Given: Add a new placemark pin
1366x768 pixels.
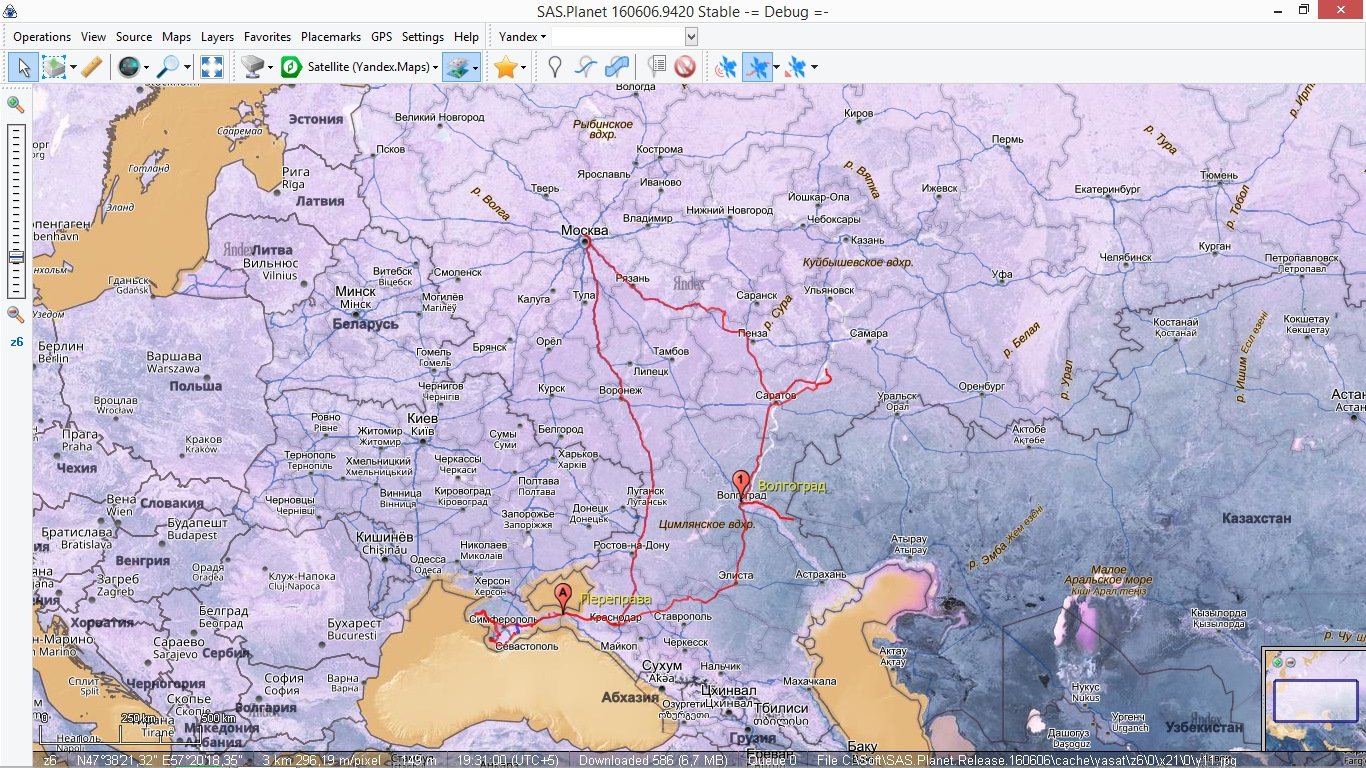Looking at the screenshot, I should coord(555,67).
